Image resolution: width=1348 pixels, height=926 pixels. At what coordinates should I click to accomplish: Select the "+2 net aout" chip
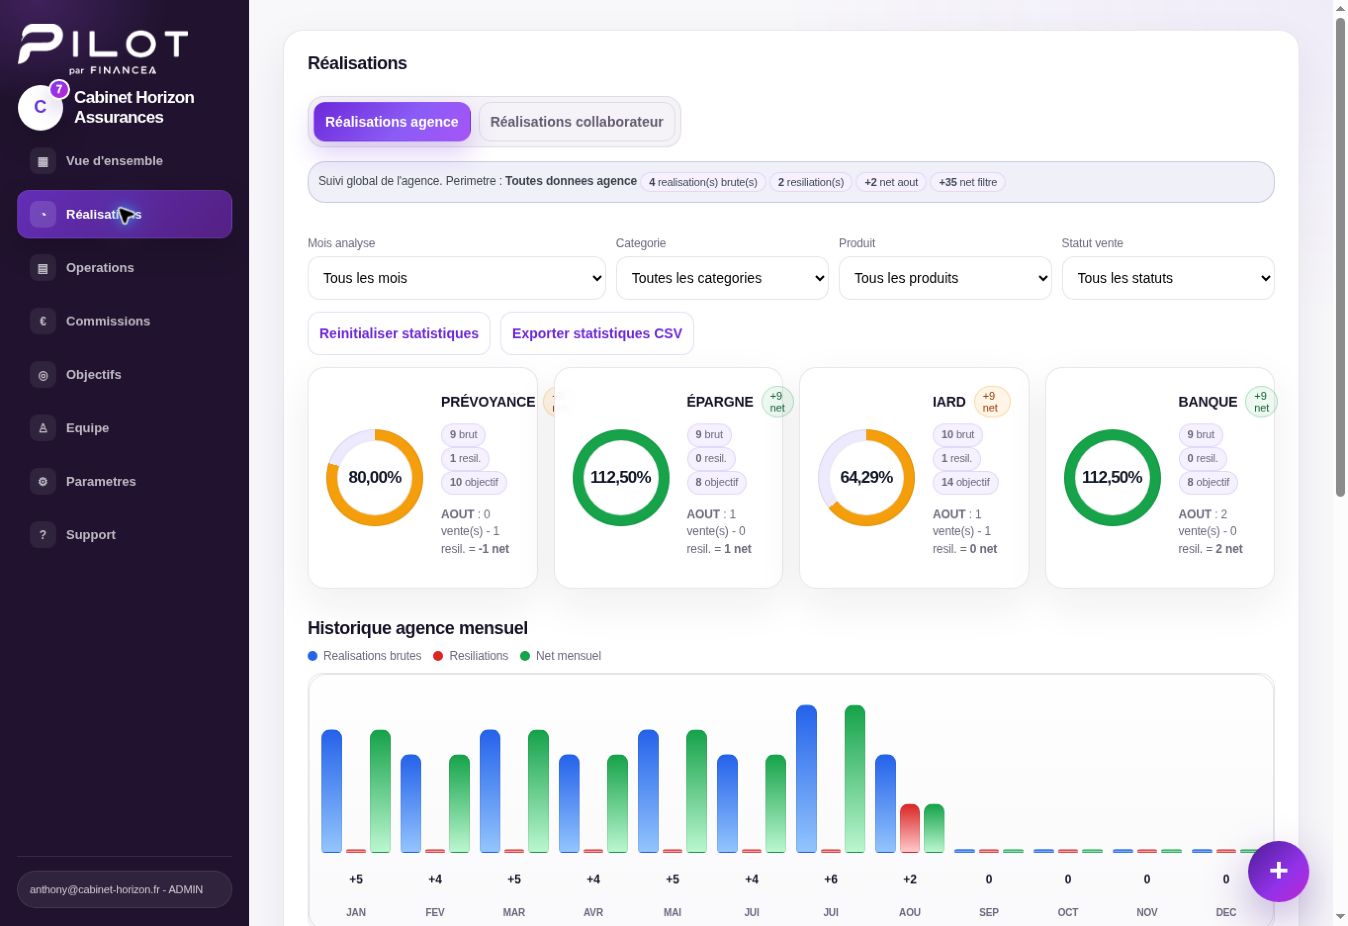891,182
